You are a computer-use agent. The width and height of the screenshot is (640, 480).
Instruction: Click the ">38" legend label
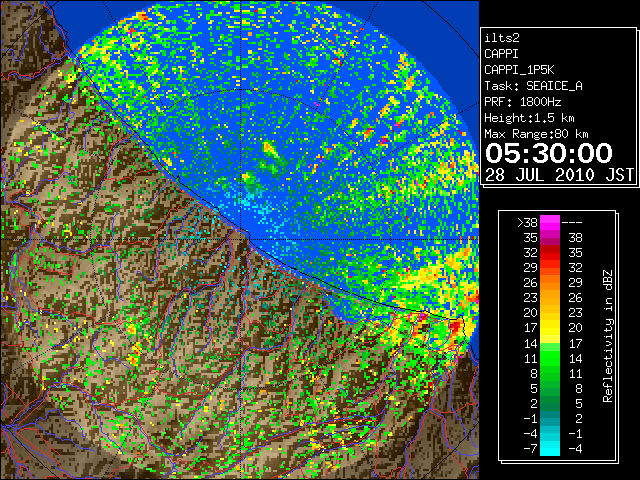pos(527,223)
